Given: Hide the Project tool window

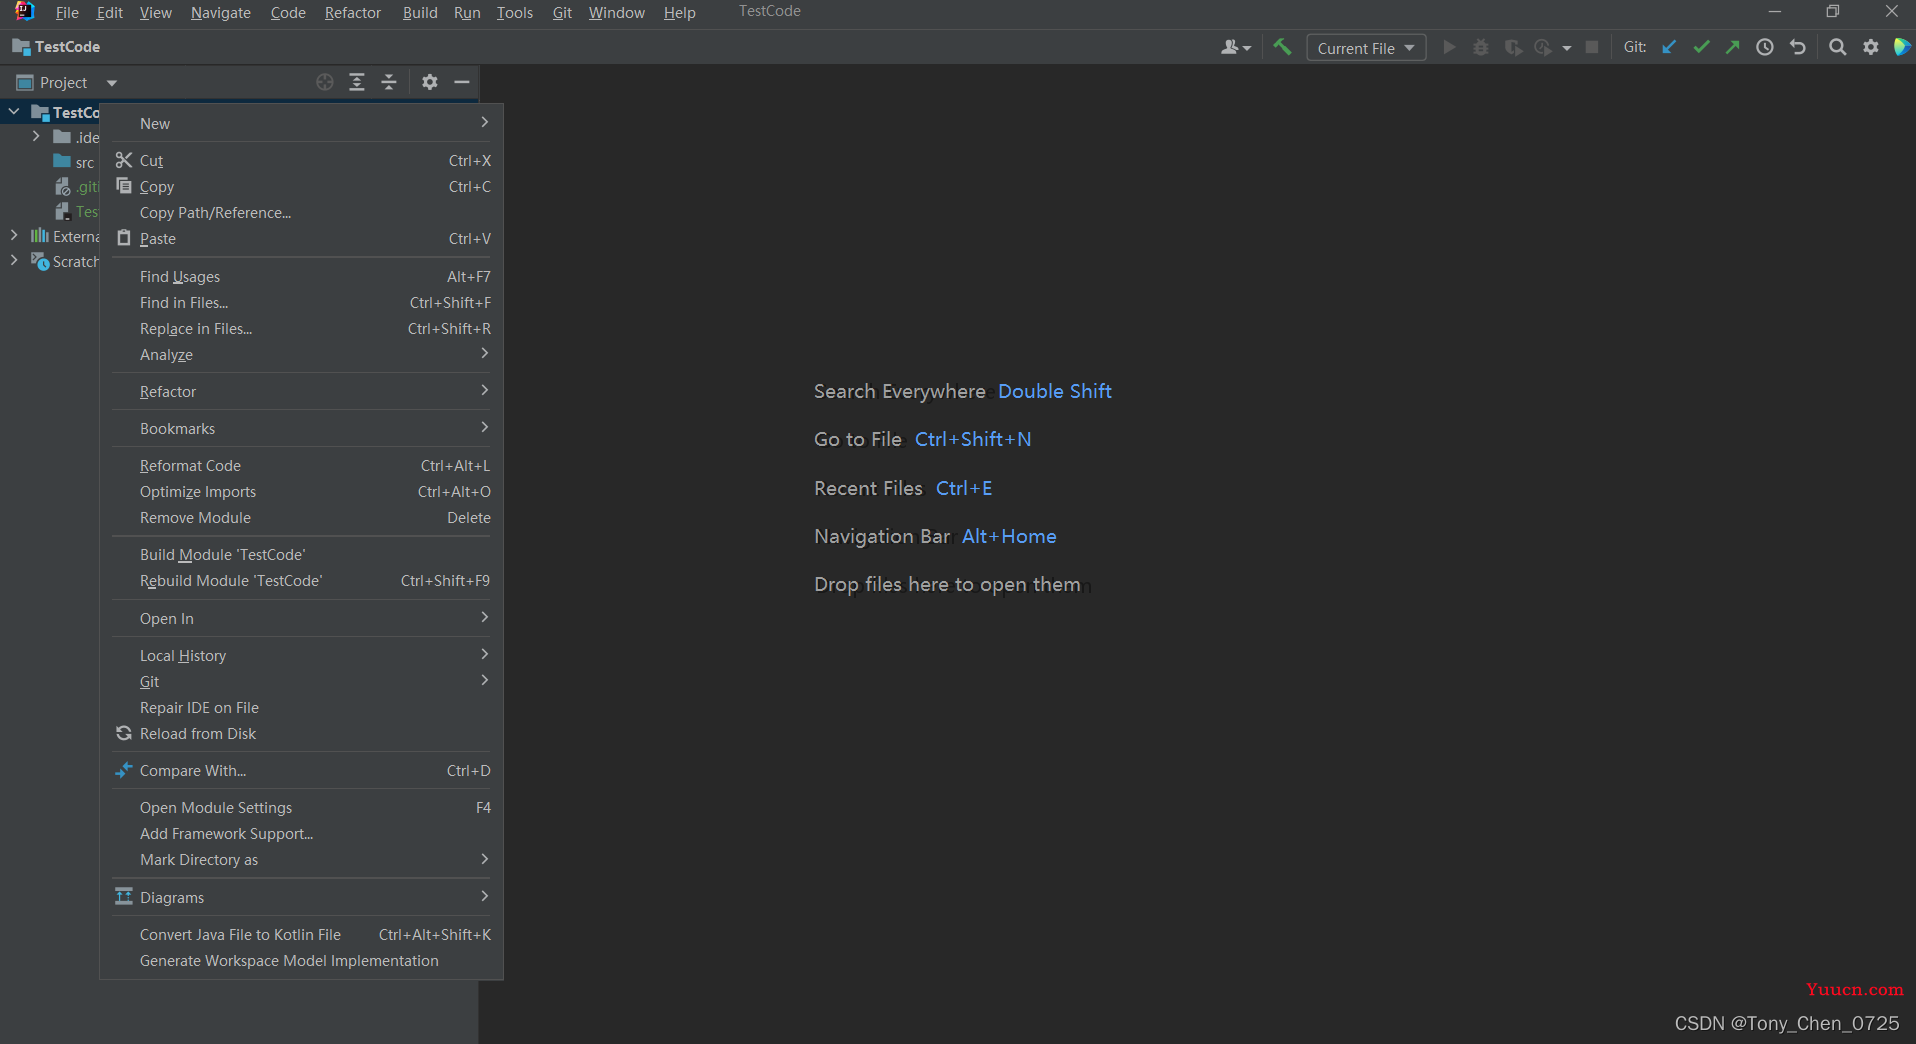Looking at the screenshot, I should click(x=462, y=82).
